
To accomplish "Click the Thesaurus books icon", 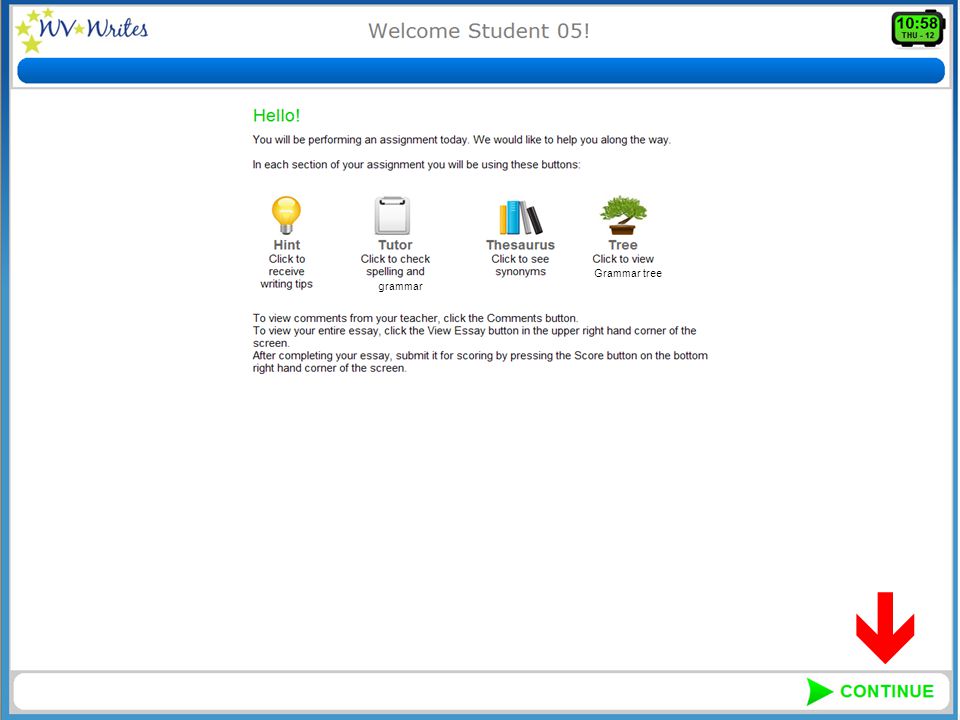I will coord(520,217).
